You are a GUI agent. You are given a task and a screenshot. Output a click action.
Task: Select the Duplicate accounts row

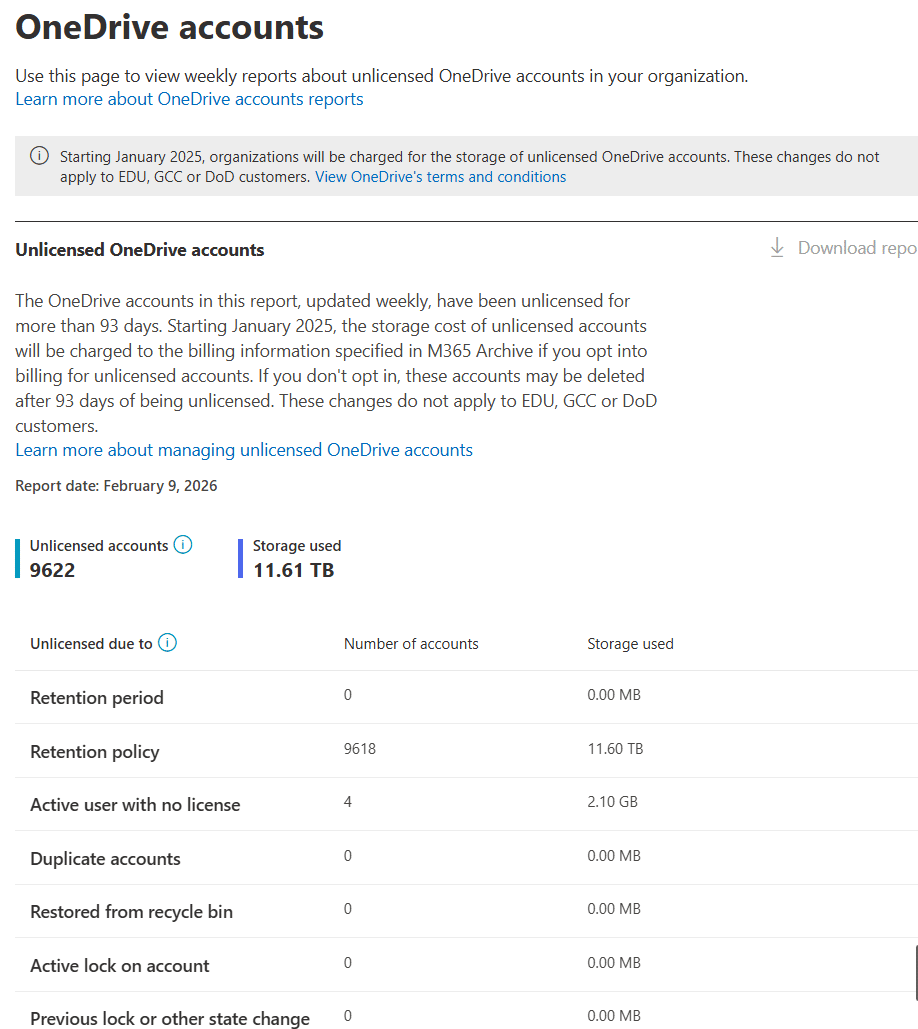[x=467, y=858]
